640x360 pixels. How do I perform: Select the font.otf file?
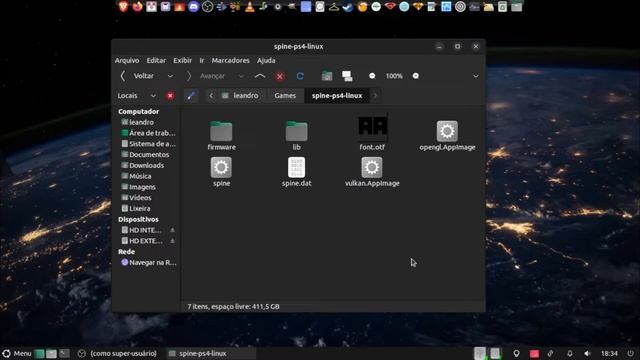tap(372, 133)
